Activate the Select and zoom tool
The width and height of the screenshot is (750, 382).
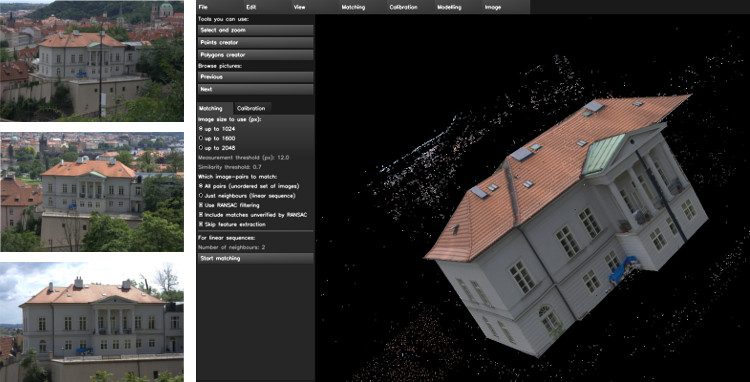(255, 30)
